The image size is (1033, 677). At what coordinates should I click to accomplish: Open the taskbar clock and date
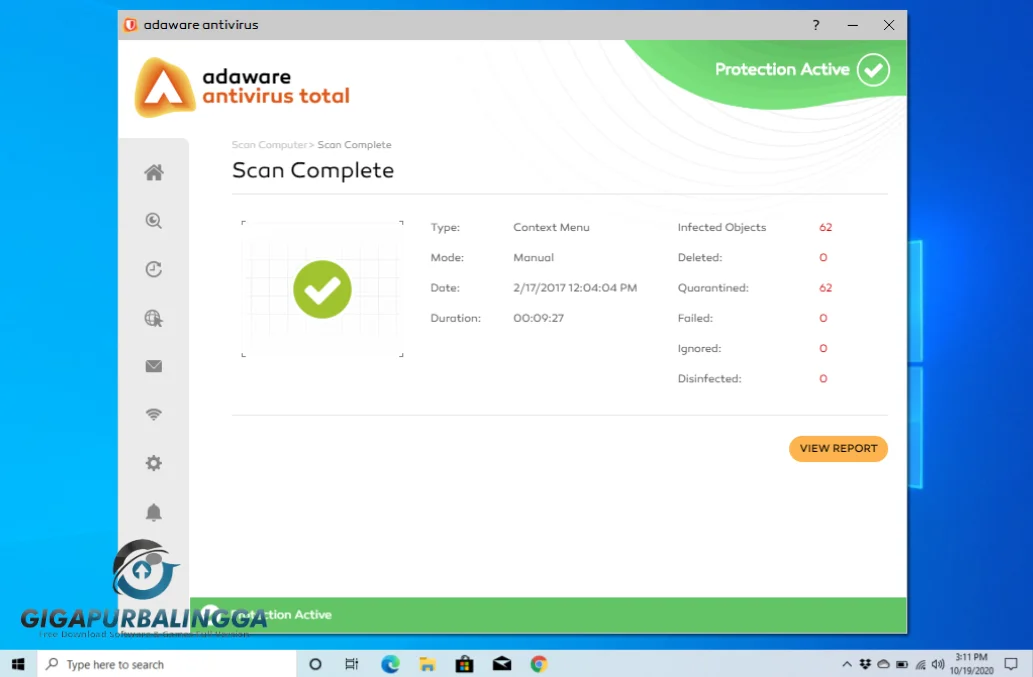(x=972, y=664)
